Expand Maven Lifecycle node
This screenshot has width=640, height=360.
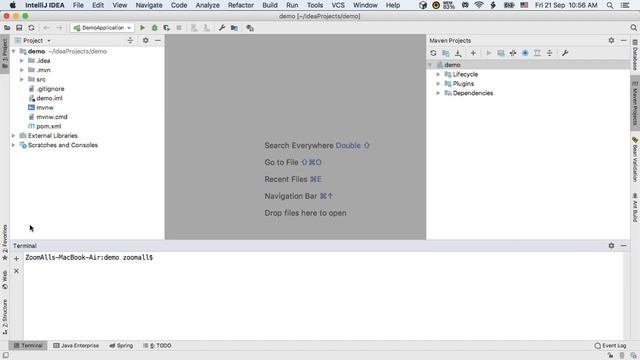(x=438, y=74)
